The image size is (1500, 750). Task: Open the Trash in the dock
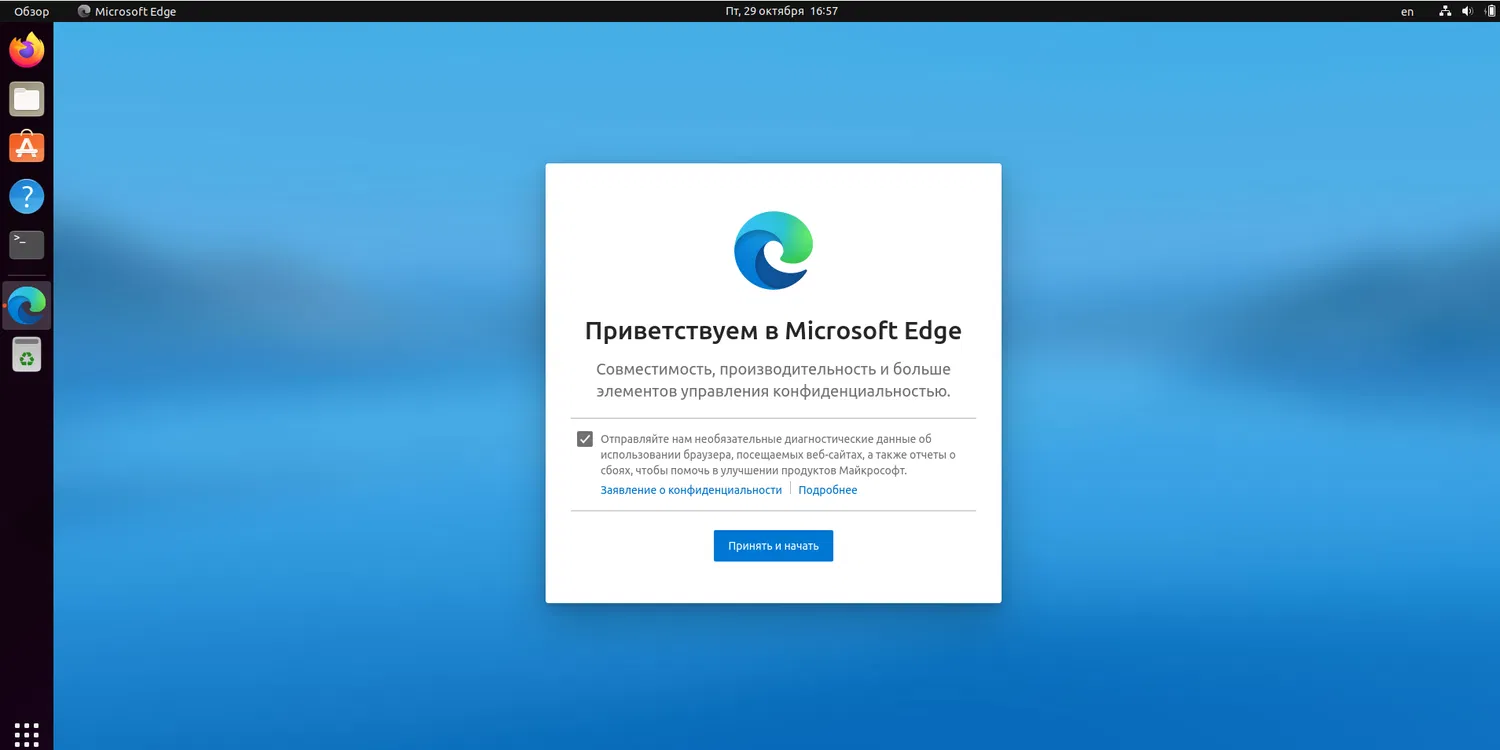point(27,354)
